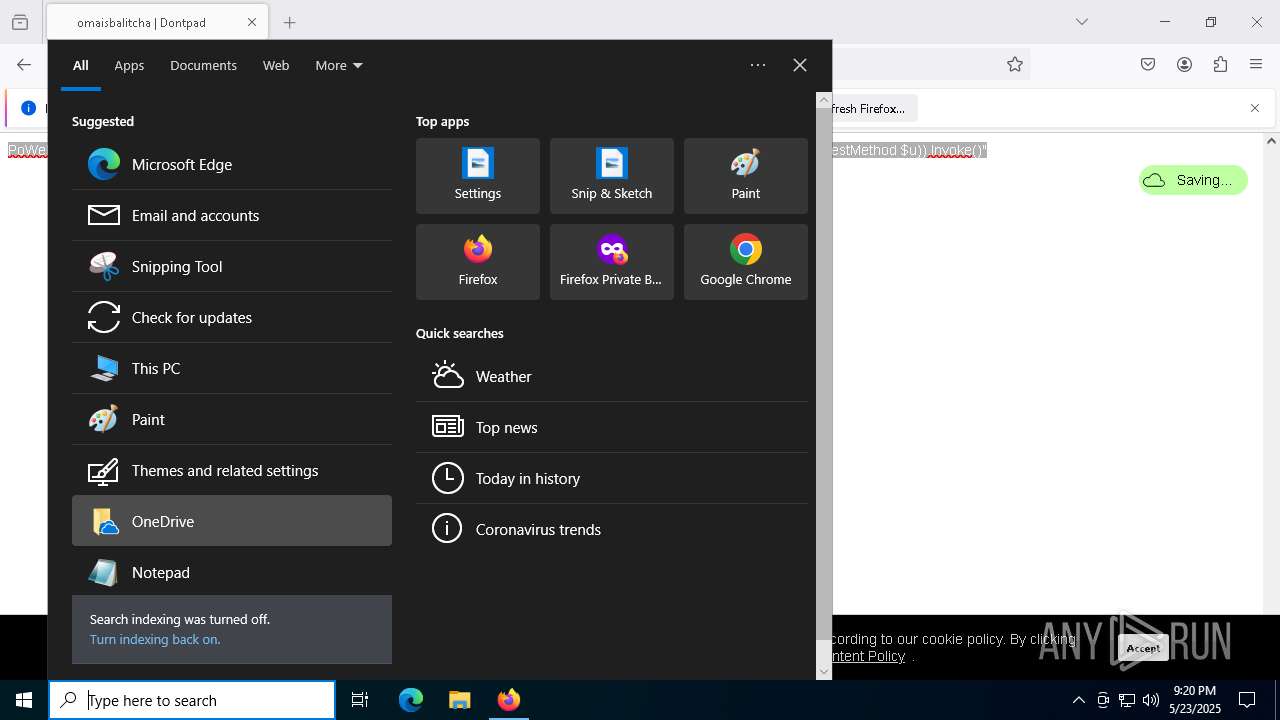This screenshot has height=720, width=1280.
Task: Open the Settings top app tile
Action: click(478, 176)
